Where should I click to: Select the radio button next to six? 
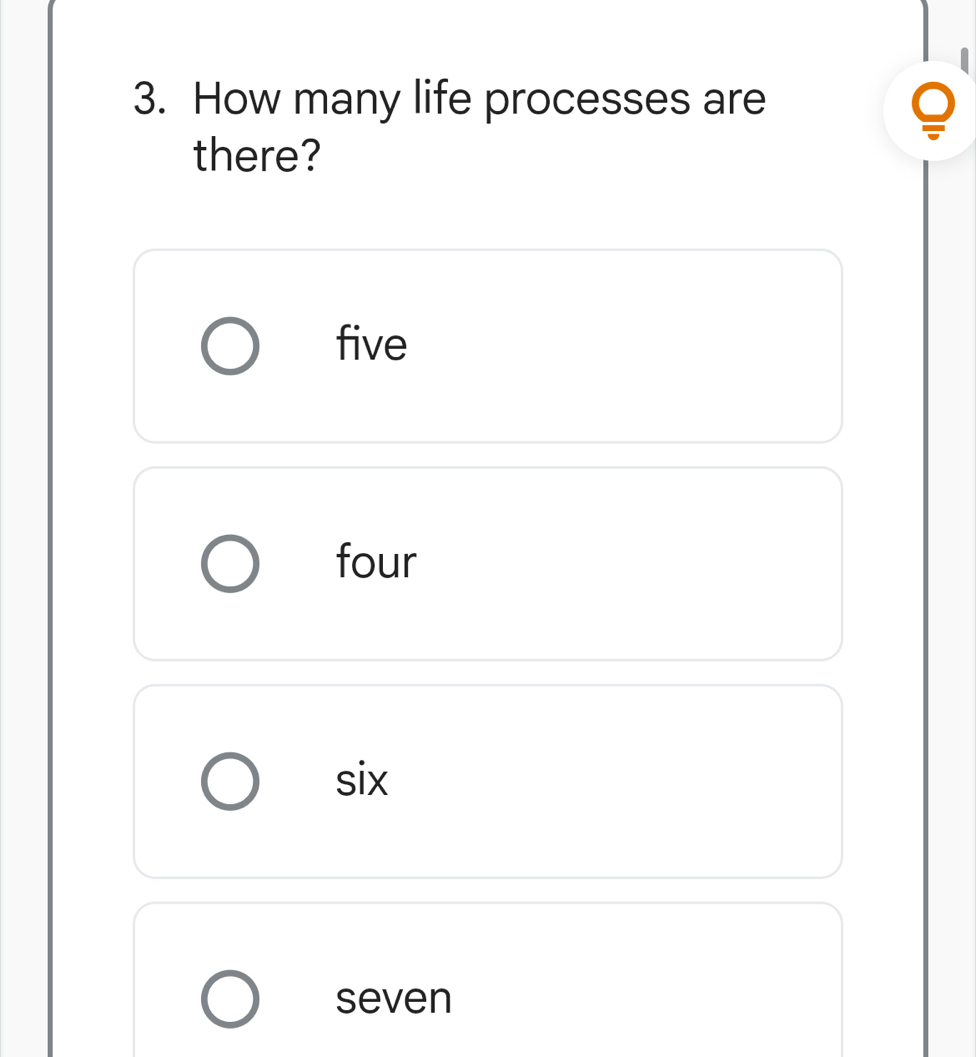(230, 781)
